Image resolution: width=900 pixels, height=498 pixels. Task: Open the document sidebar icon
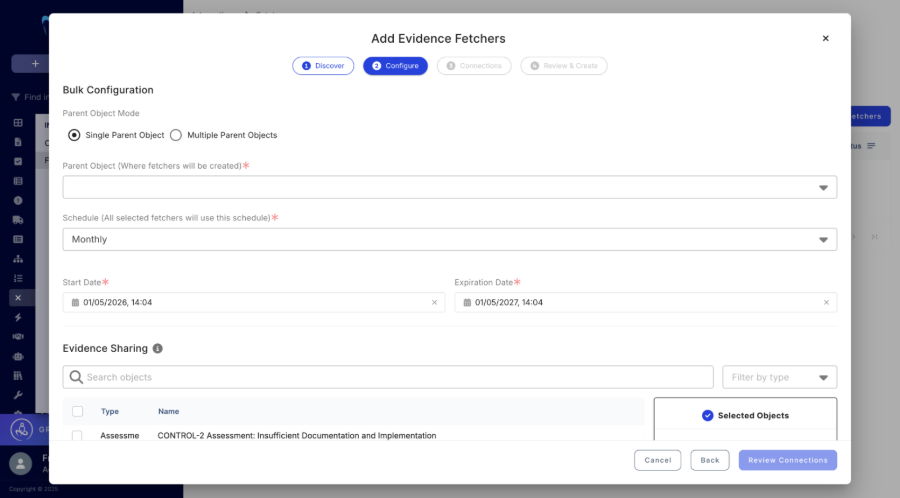point(18,142)
